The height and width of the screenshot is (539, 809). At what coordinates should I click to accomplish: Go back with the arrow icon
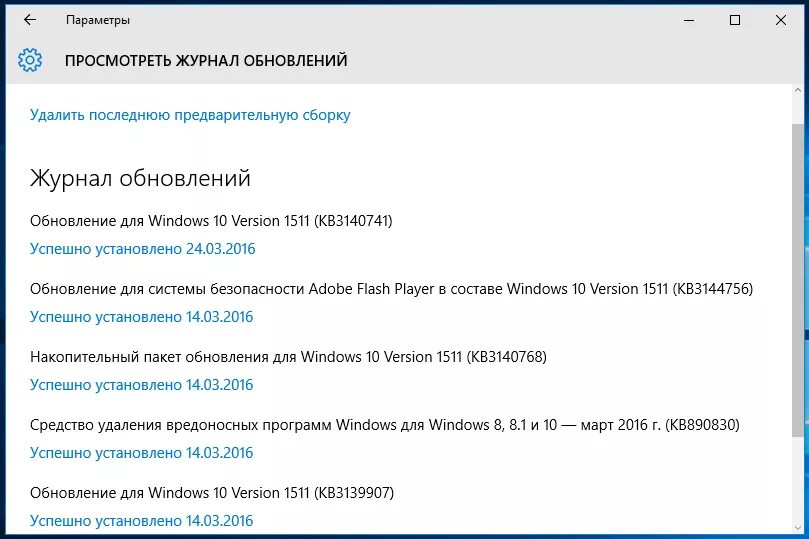[x=30, y=20]
